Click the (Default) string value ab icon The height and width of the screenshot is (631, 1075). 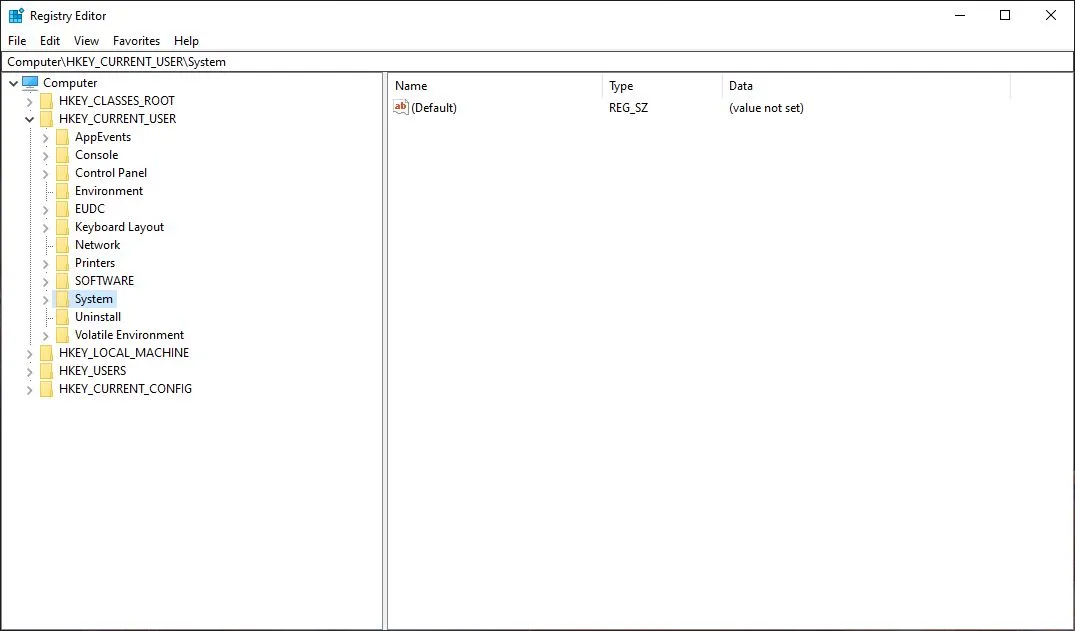click(x=401, y=108)
